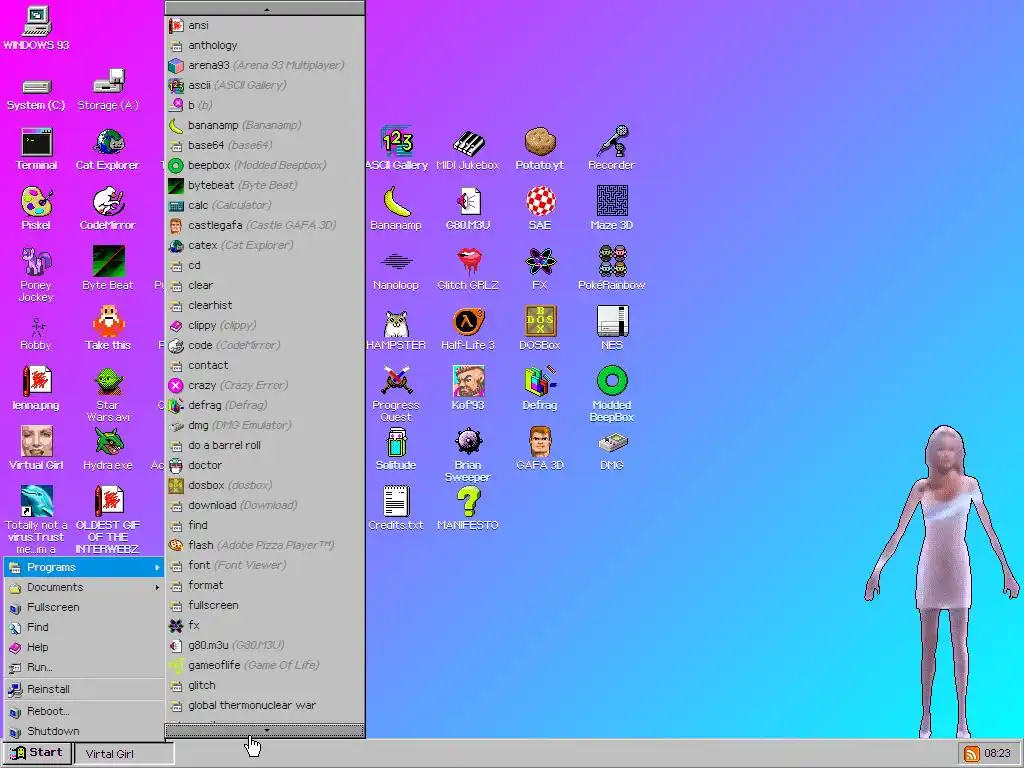
Task: Open the Half-Life 3 icon
Action: (468, 329)
